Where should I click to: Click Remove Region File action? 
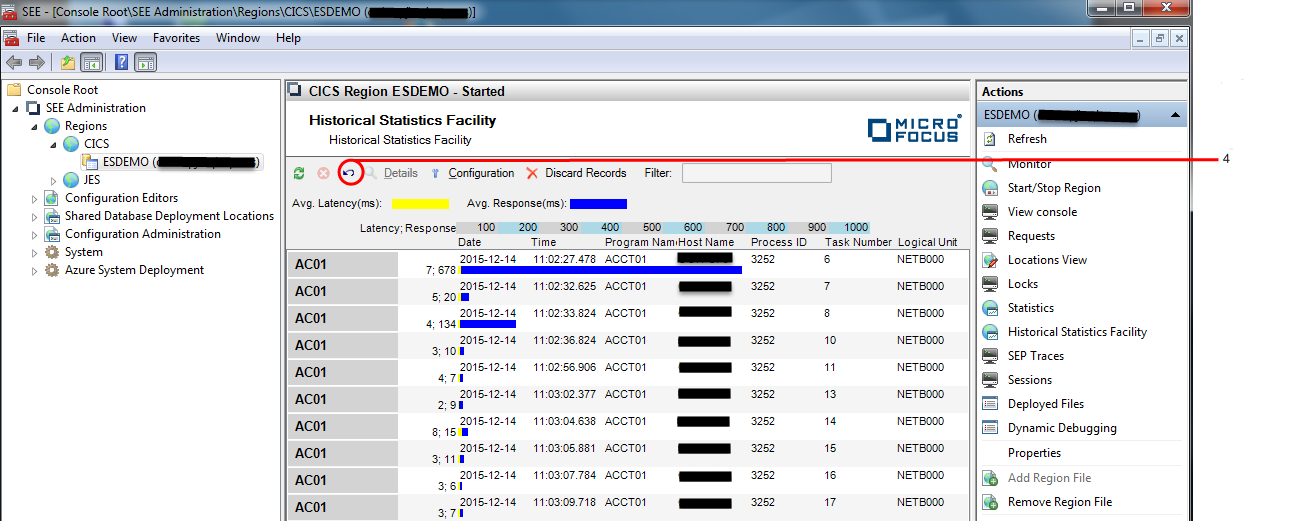tap(1060, 502)
